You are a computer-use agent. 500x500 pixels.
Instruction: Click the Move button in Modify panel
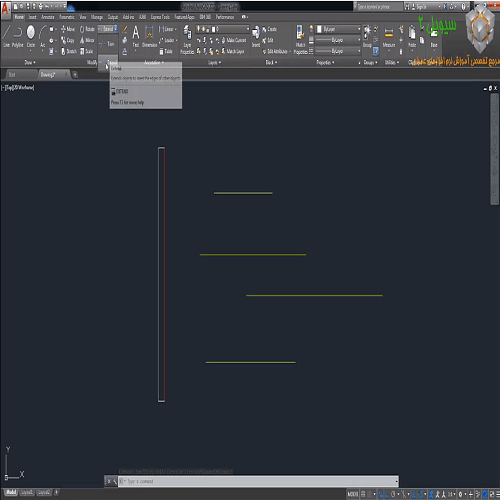(68, 29)
